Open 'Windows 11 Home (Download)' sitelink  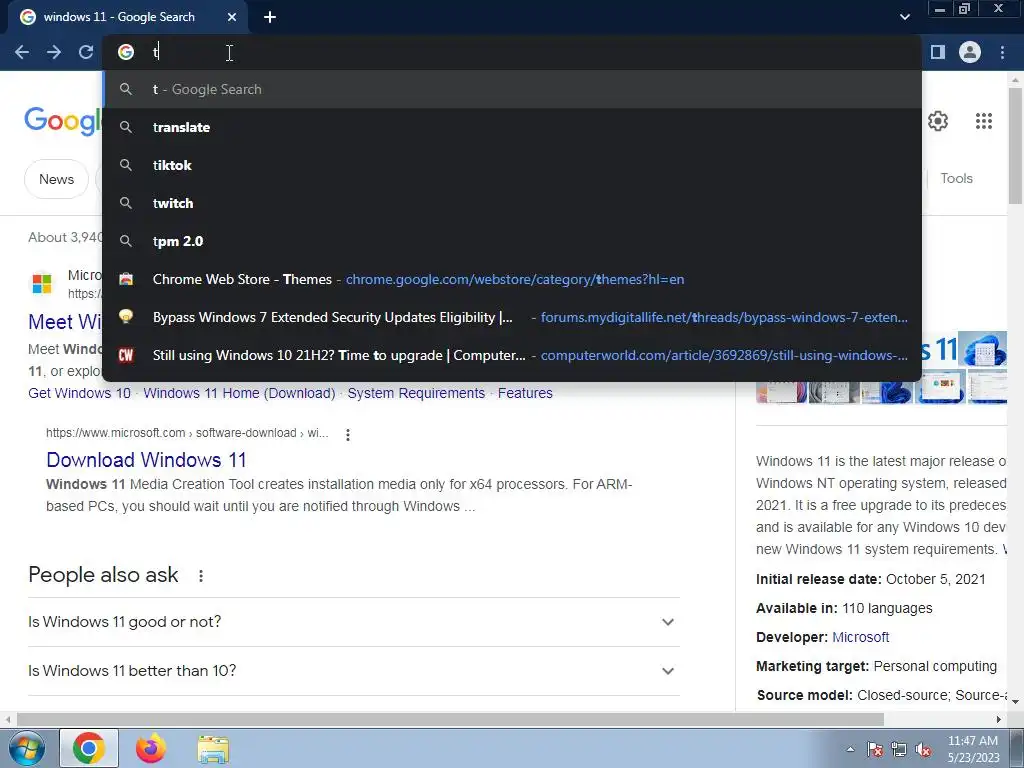(x=239, y=393)
